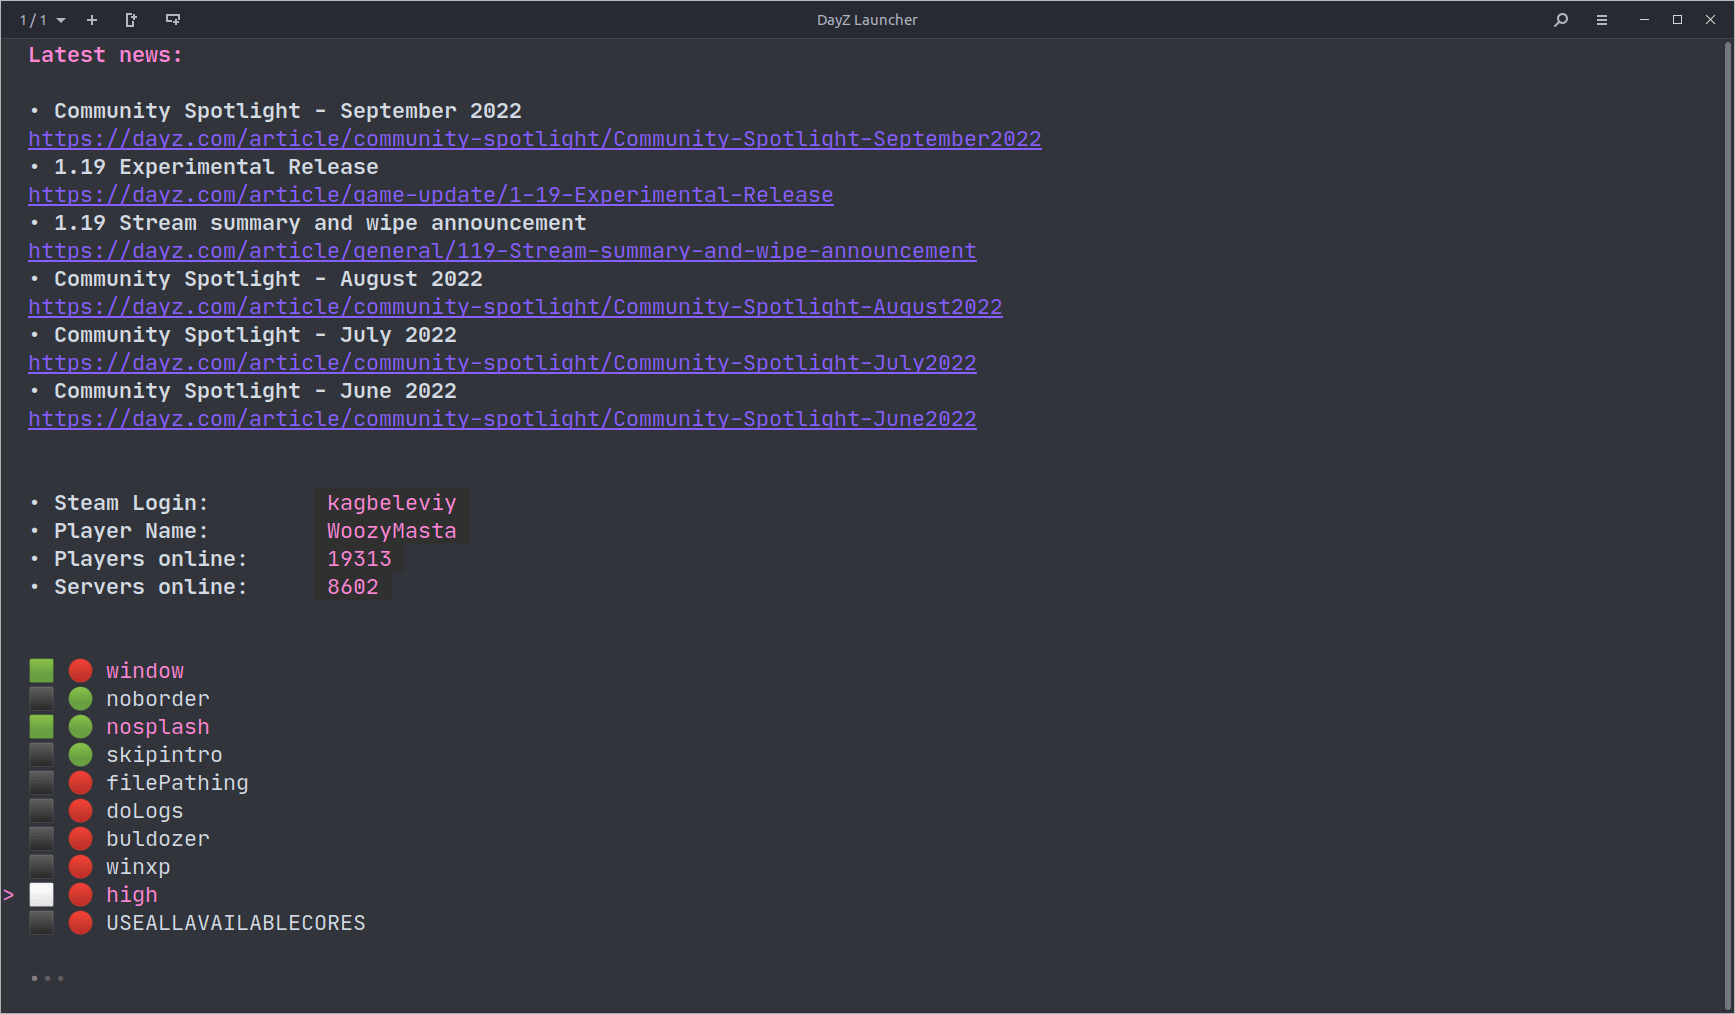Click the vertical scrollbar on right edge

tap(1728, 525)
